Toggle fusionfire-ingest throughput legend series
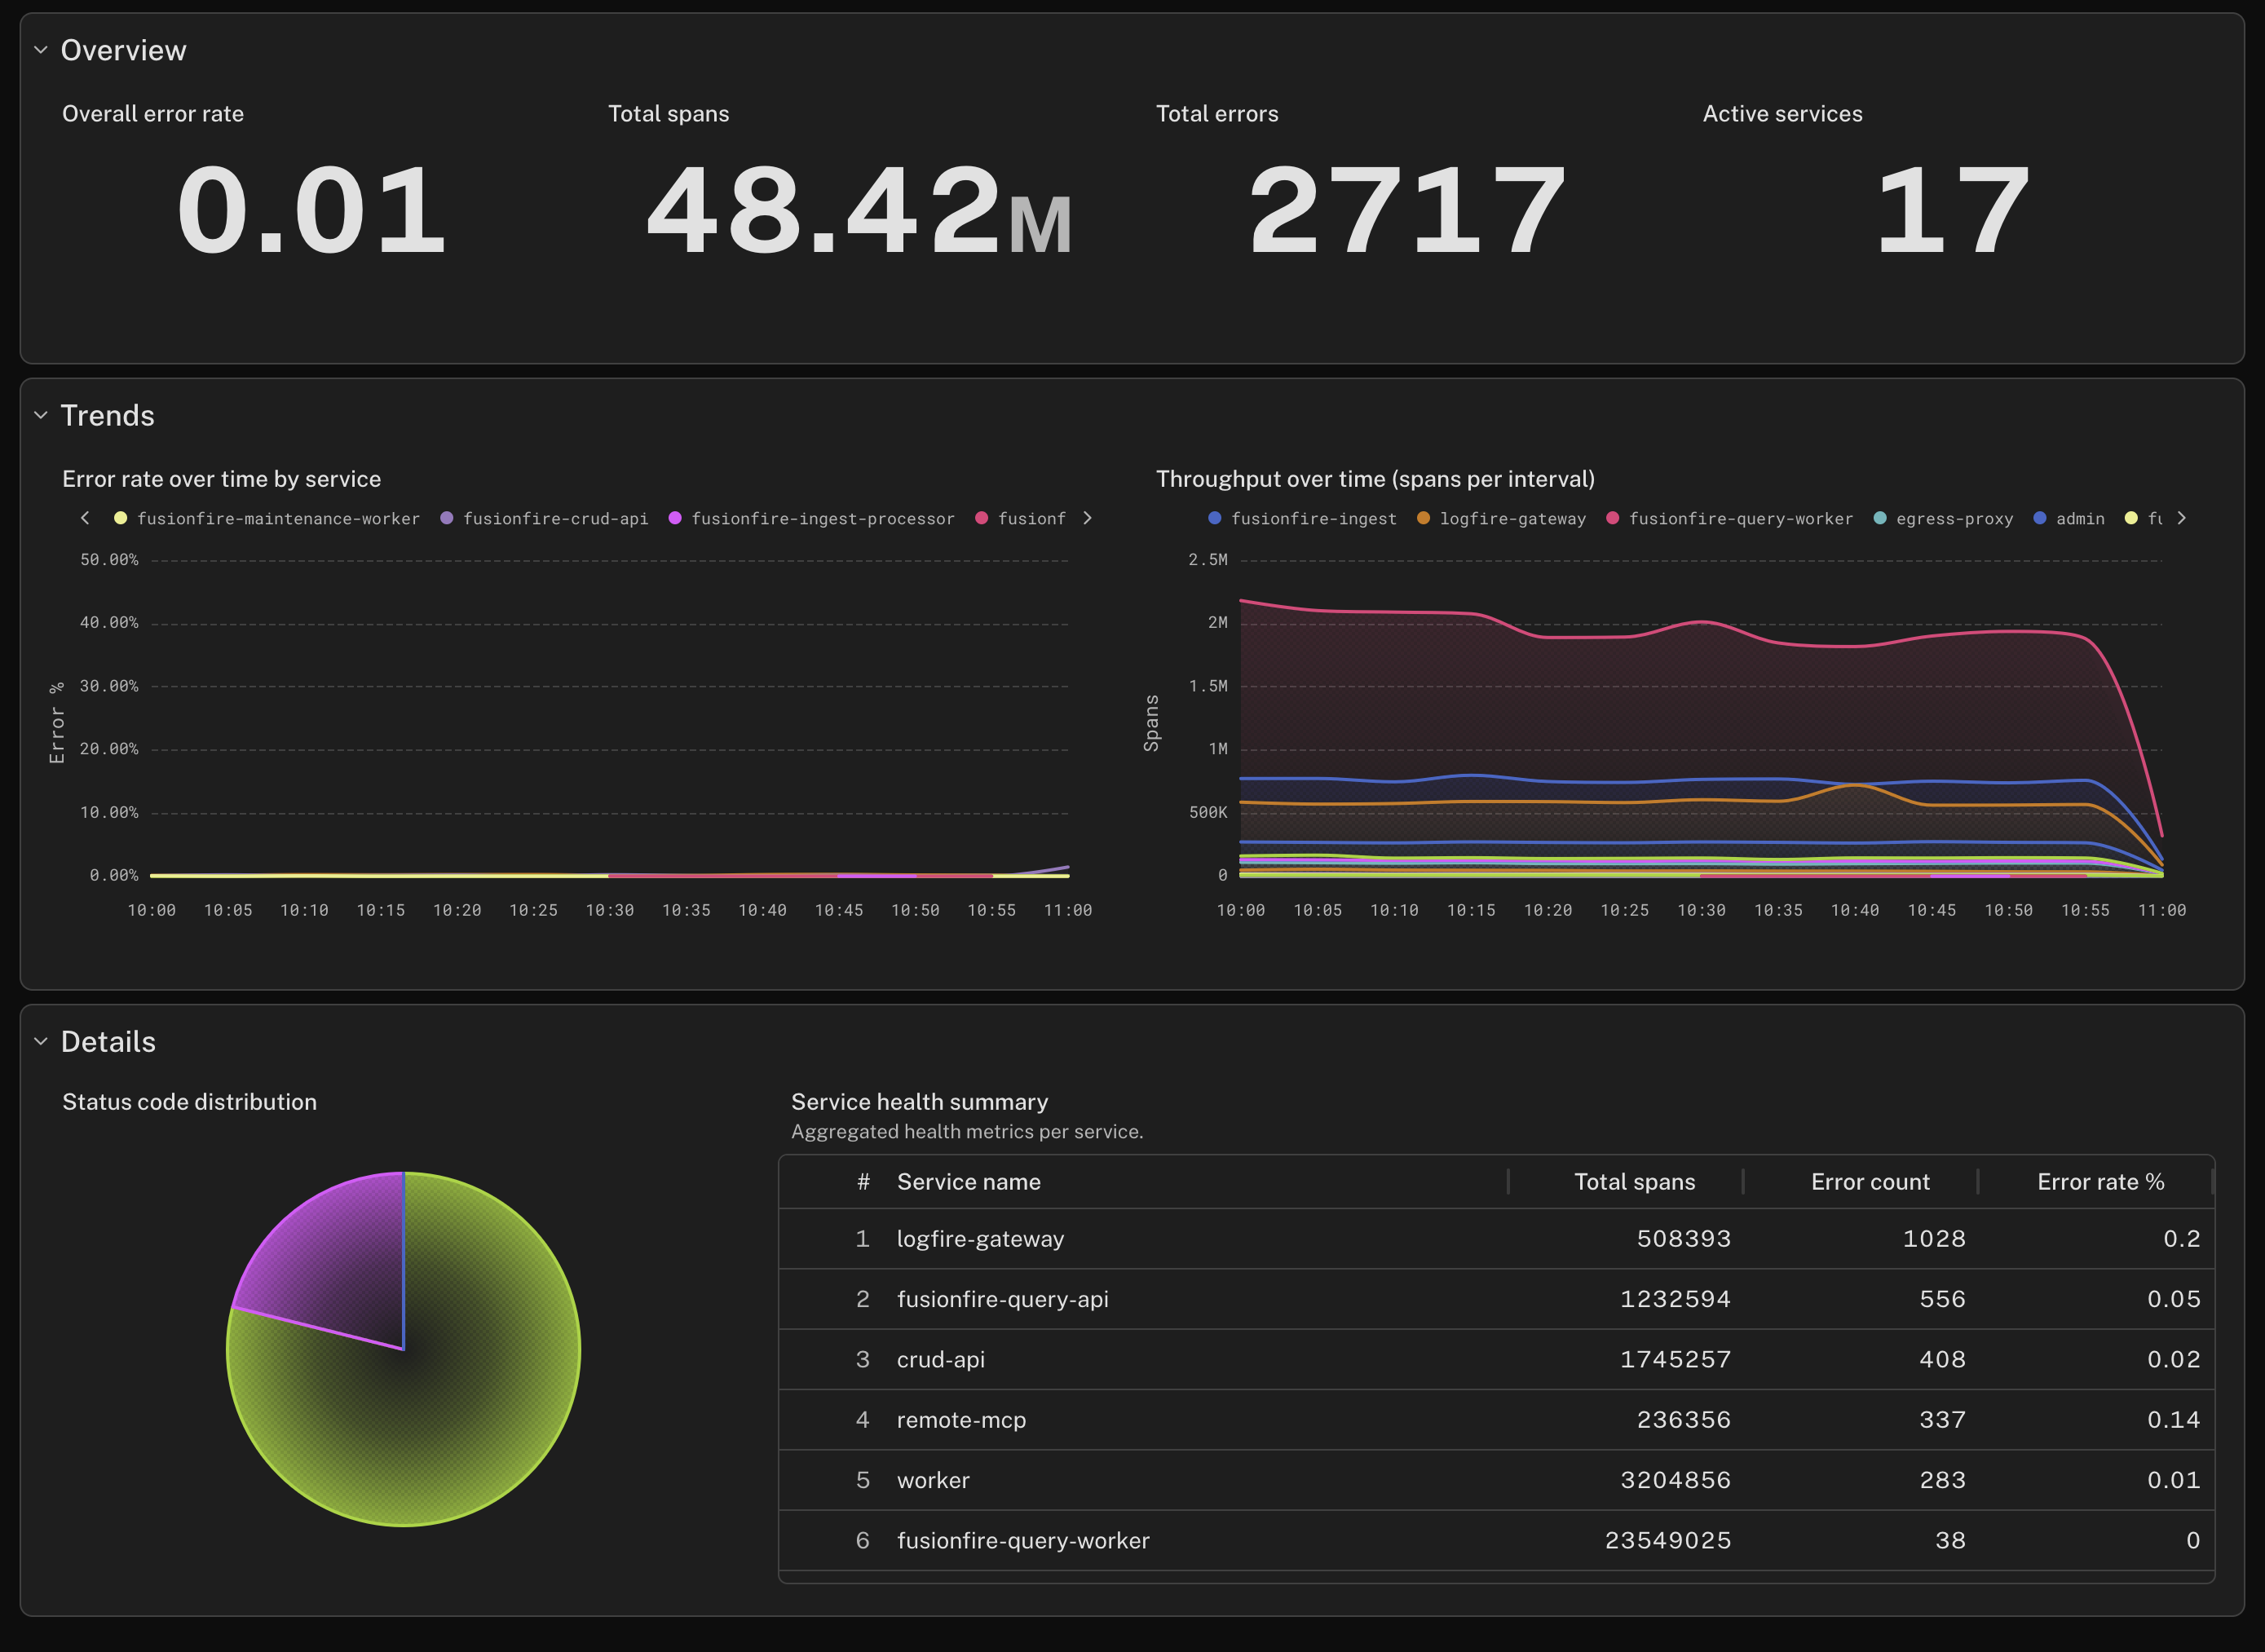 tap(1302, 518)
